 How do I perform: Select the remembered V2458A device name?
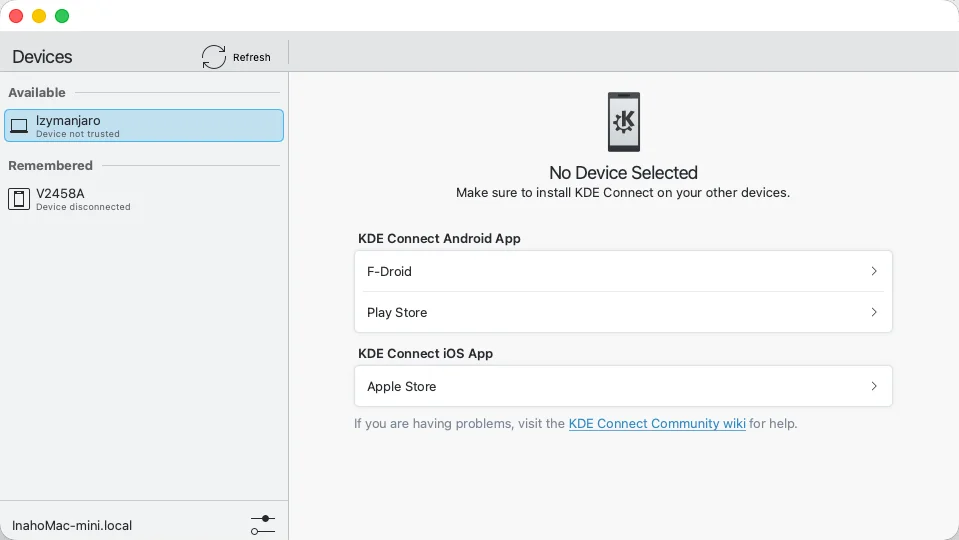coord(60,193)
